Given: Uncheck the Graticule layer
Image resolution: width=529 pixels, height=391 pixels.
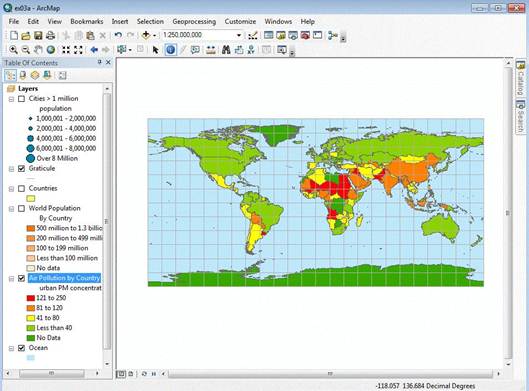Looking at the screenshot, I should [x=22, y=168].
